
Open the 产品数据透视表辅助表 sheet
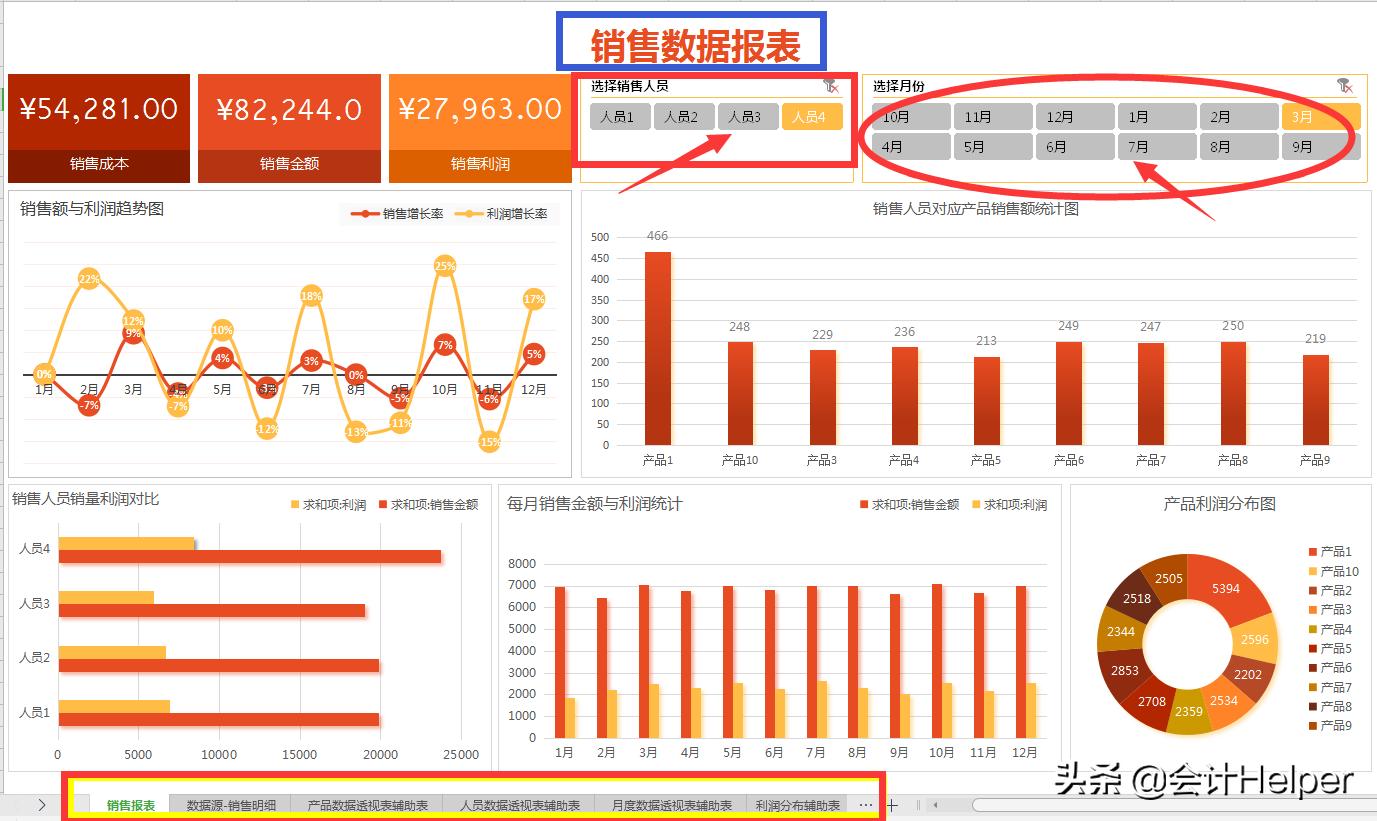[x=366, y=804]
